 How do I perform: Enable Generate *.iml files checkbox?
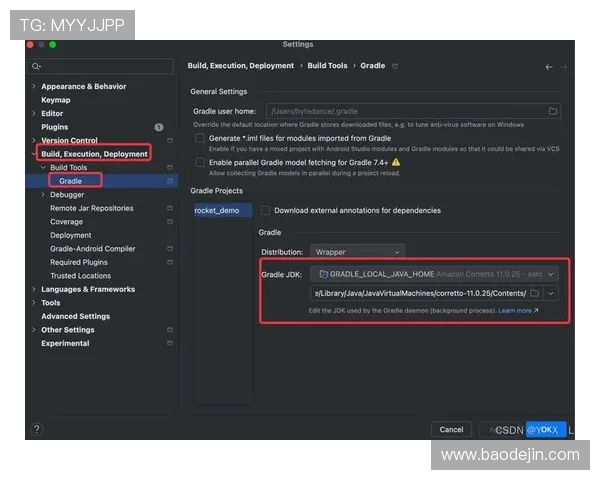pos(200,138)
